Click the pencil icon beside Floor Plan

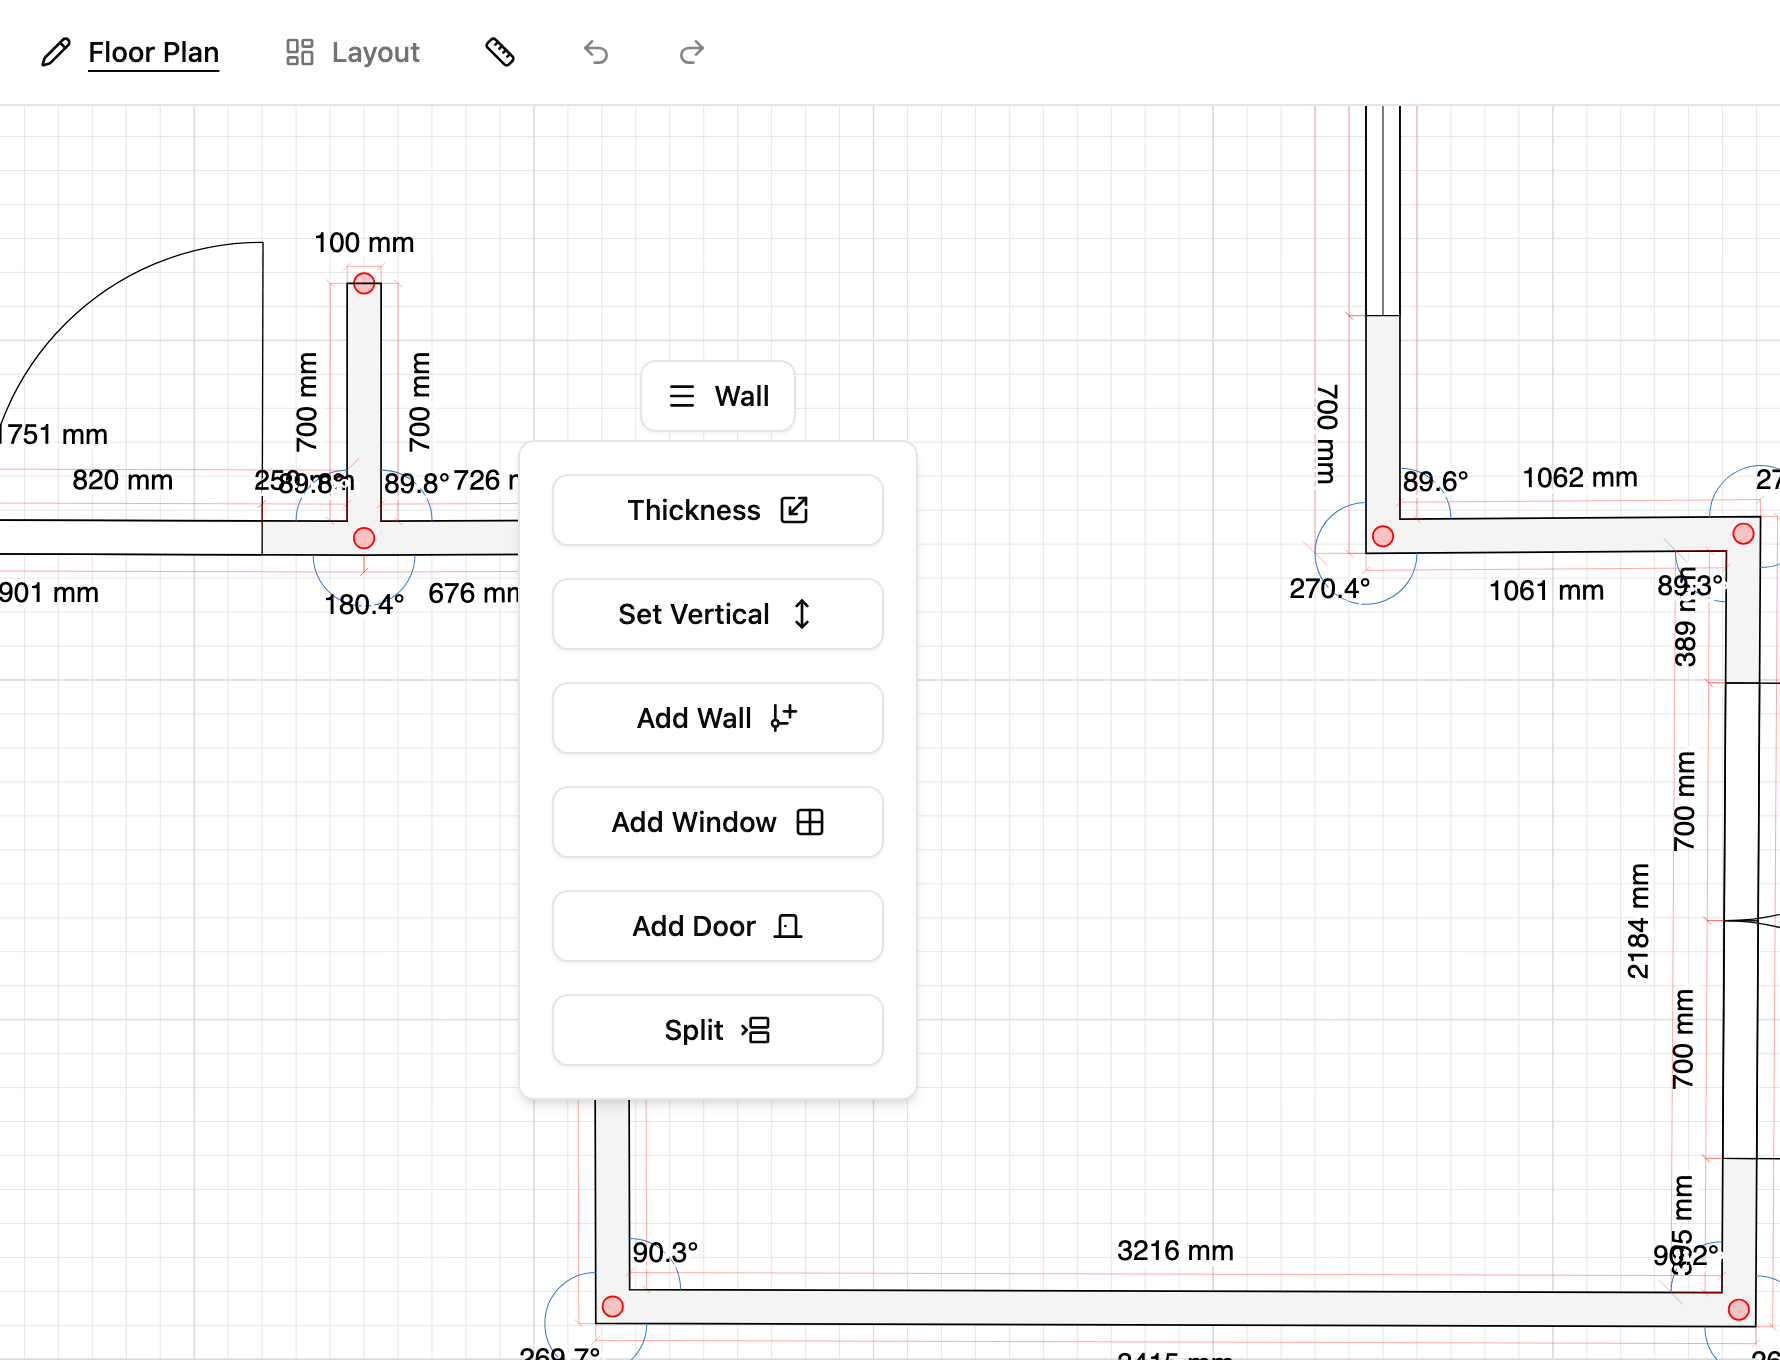pyautogui.click(x=56, y=52)
